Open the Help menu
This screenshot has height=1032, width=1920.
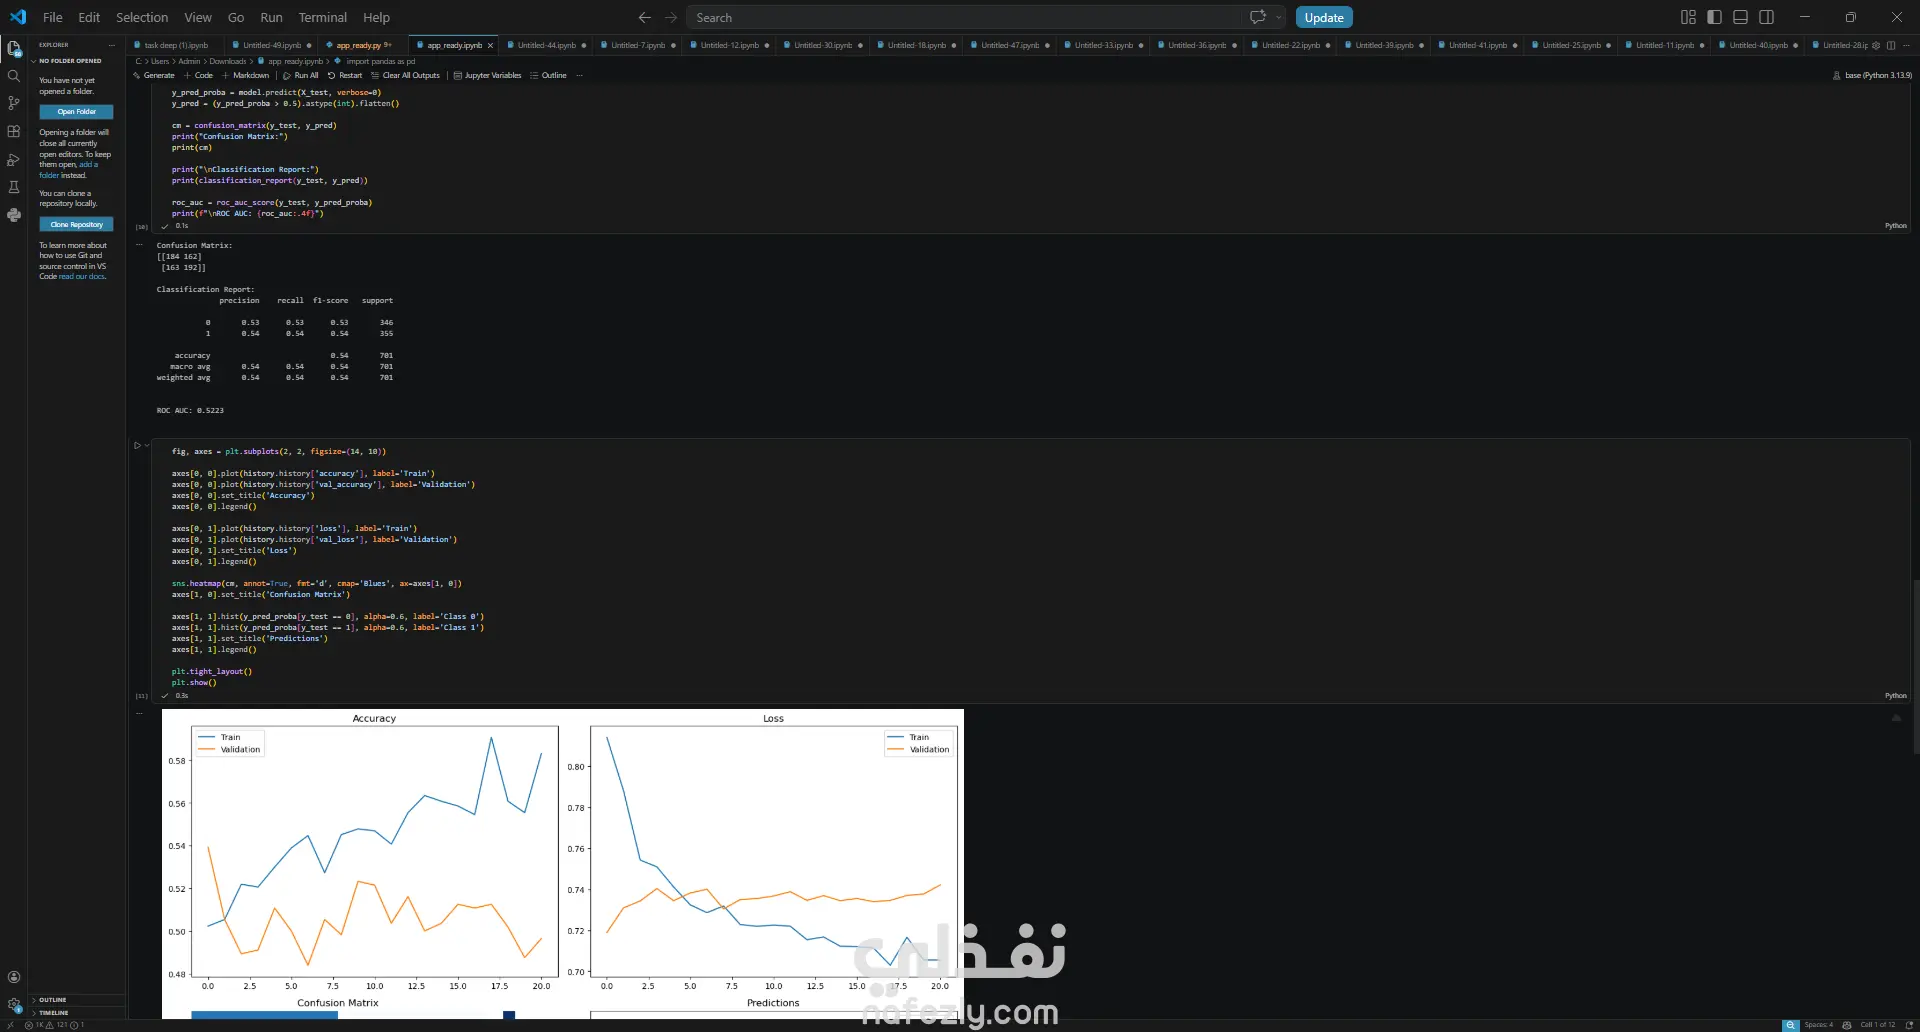coord(377,17)
